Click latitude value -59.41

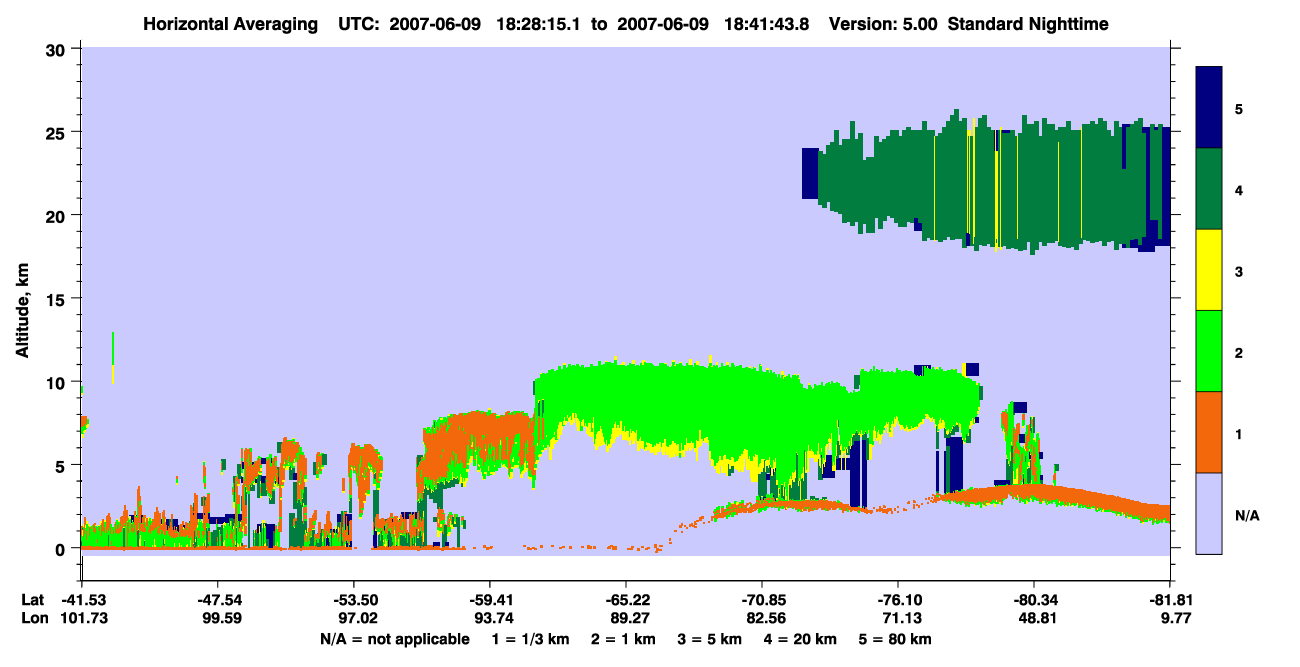pos(489,600)
